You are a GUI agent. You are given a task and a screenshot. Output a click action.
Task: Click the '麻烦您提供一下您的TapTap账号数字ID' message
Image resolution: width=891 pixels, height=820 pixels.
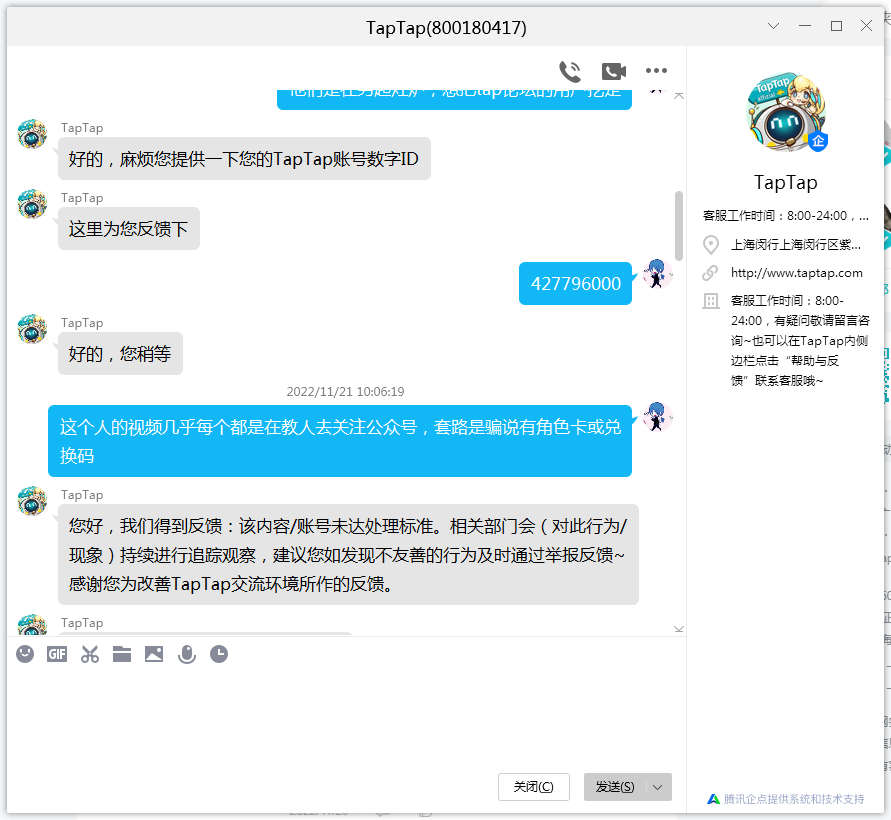tap(244, 159)
